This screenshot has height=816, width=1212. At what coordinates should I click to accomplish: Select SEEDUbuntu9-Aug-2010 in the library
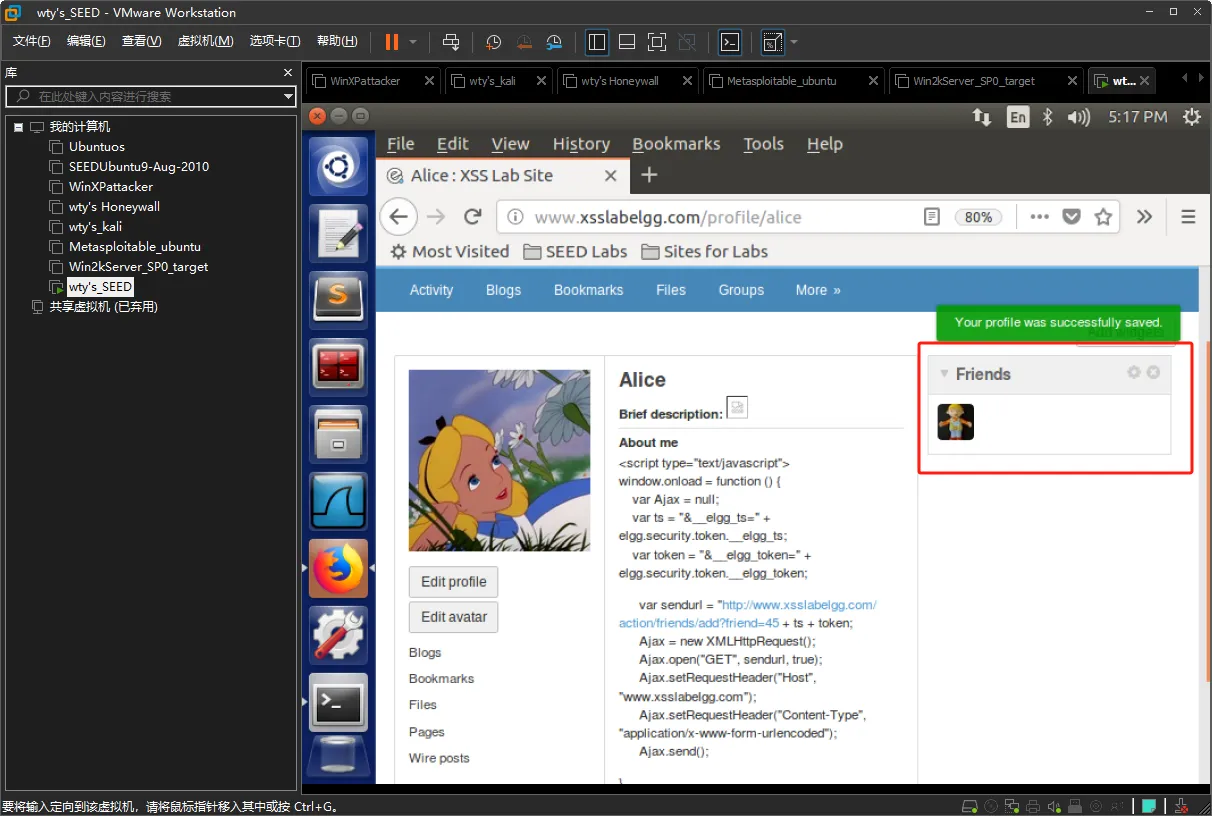139,167
